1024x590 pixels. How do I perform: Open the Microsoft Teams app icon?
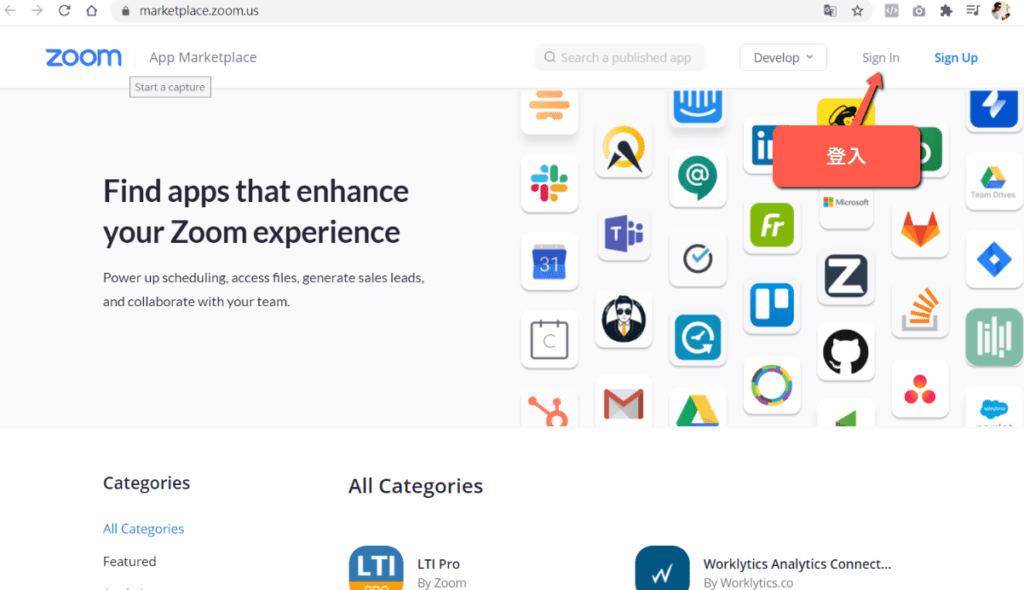point(624,233)
